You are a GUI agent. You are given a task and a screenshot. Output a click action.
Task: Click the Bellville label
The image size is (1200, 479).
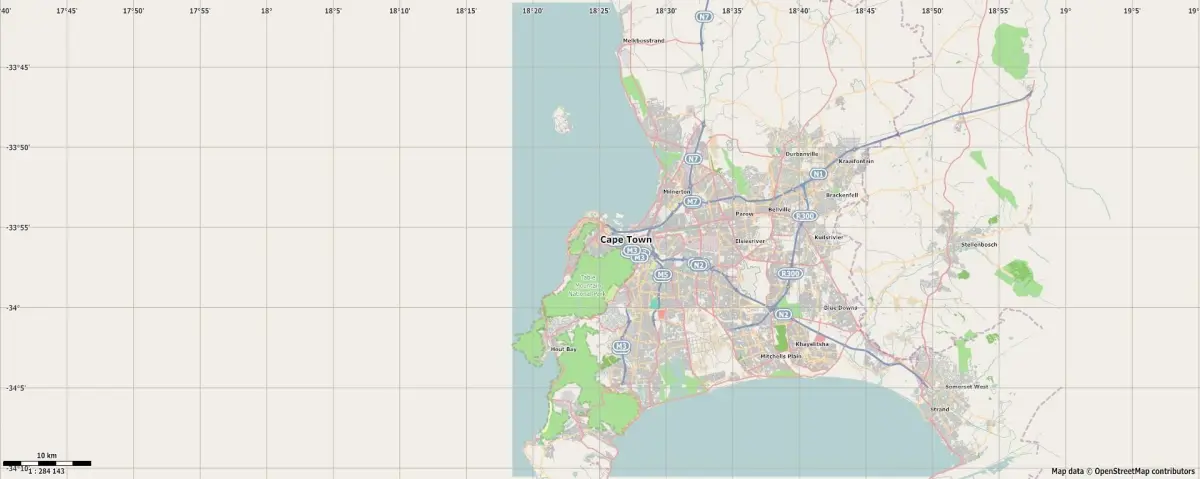[779, 209]
